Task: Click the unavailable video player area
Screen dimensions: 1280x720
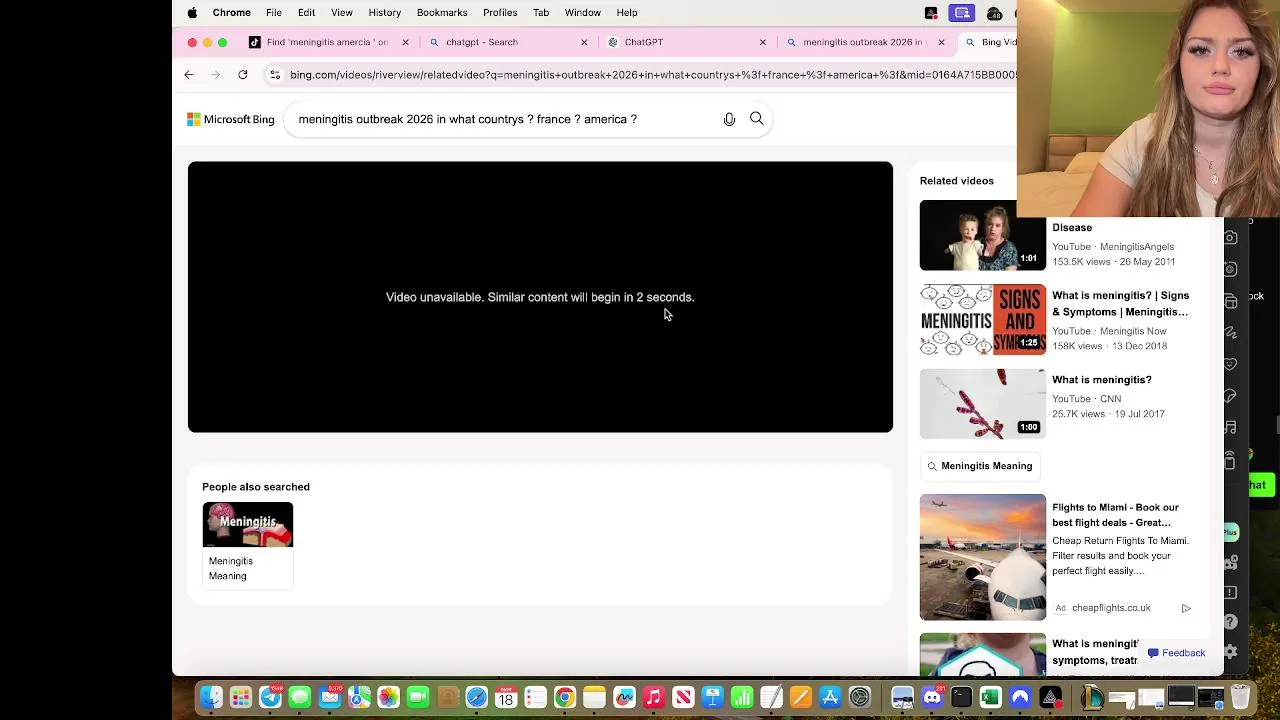Action: (x=540, y=297)
